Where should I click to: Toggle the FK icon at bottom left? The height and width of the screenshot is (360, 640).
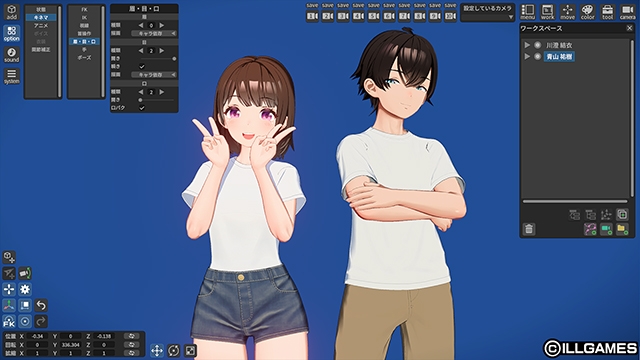[9, 322]
